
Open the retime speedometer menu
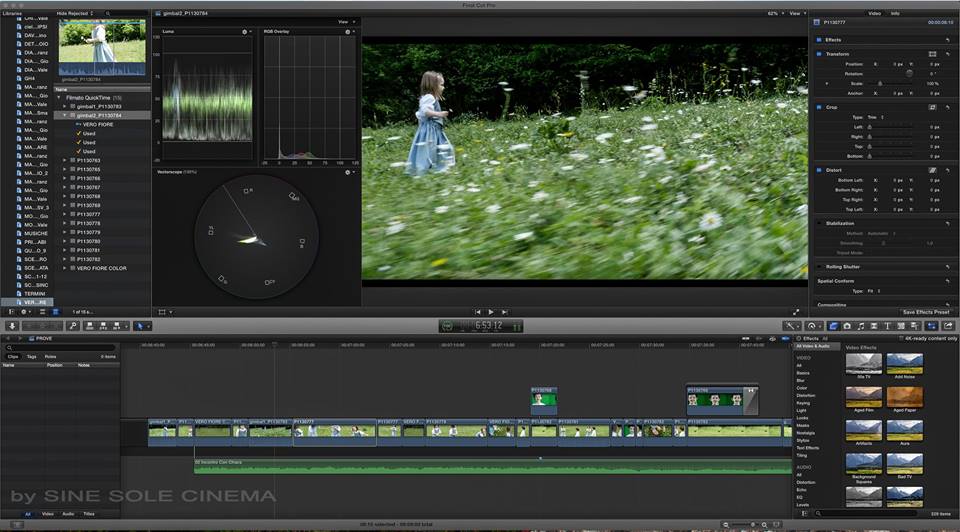click(813, 326)
